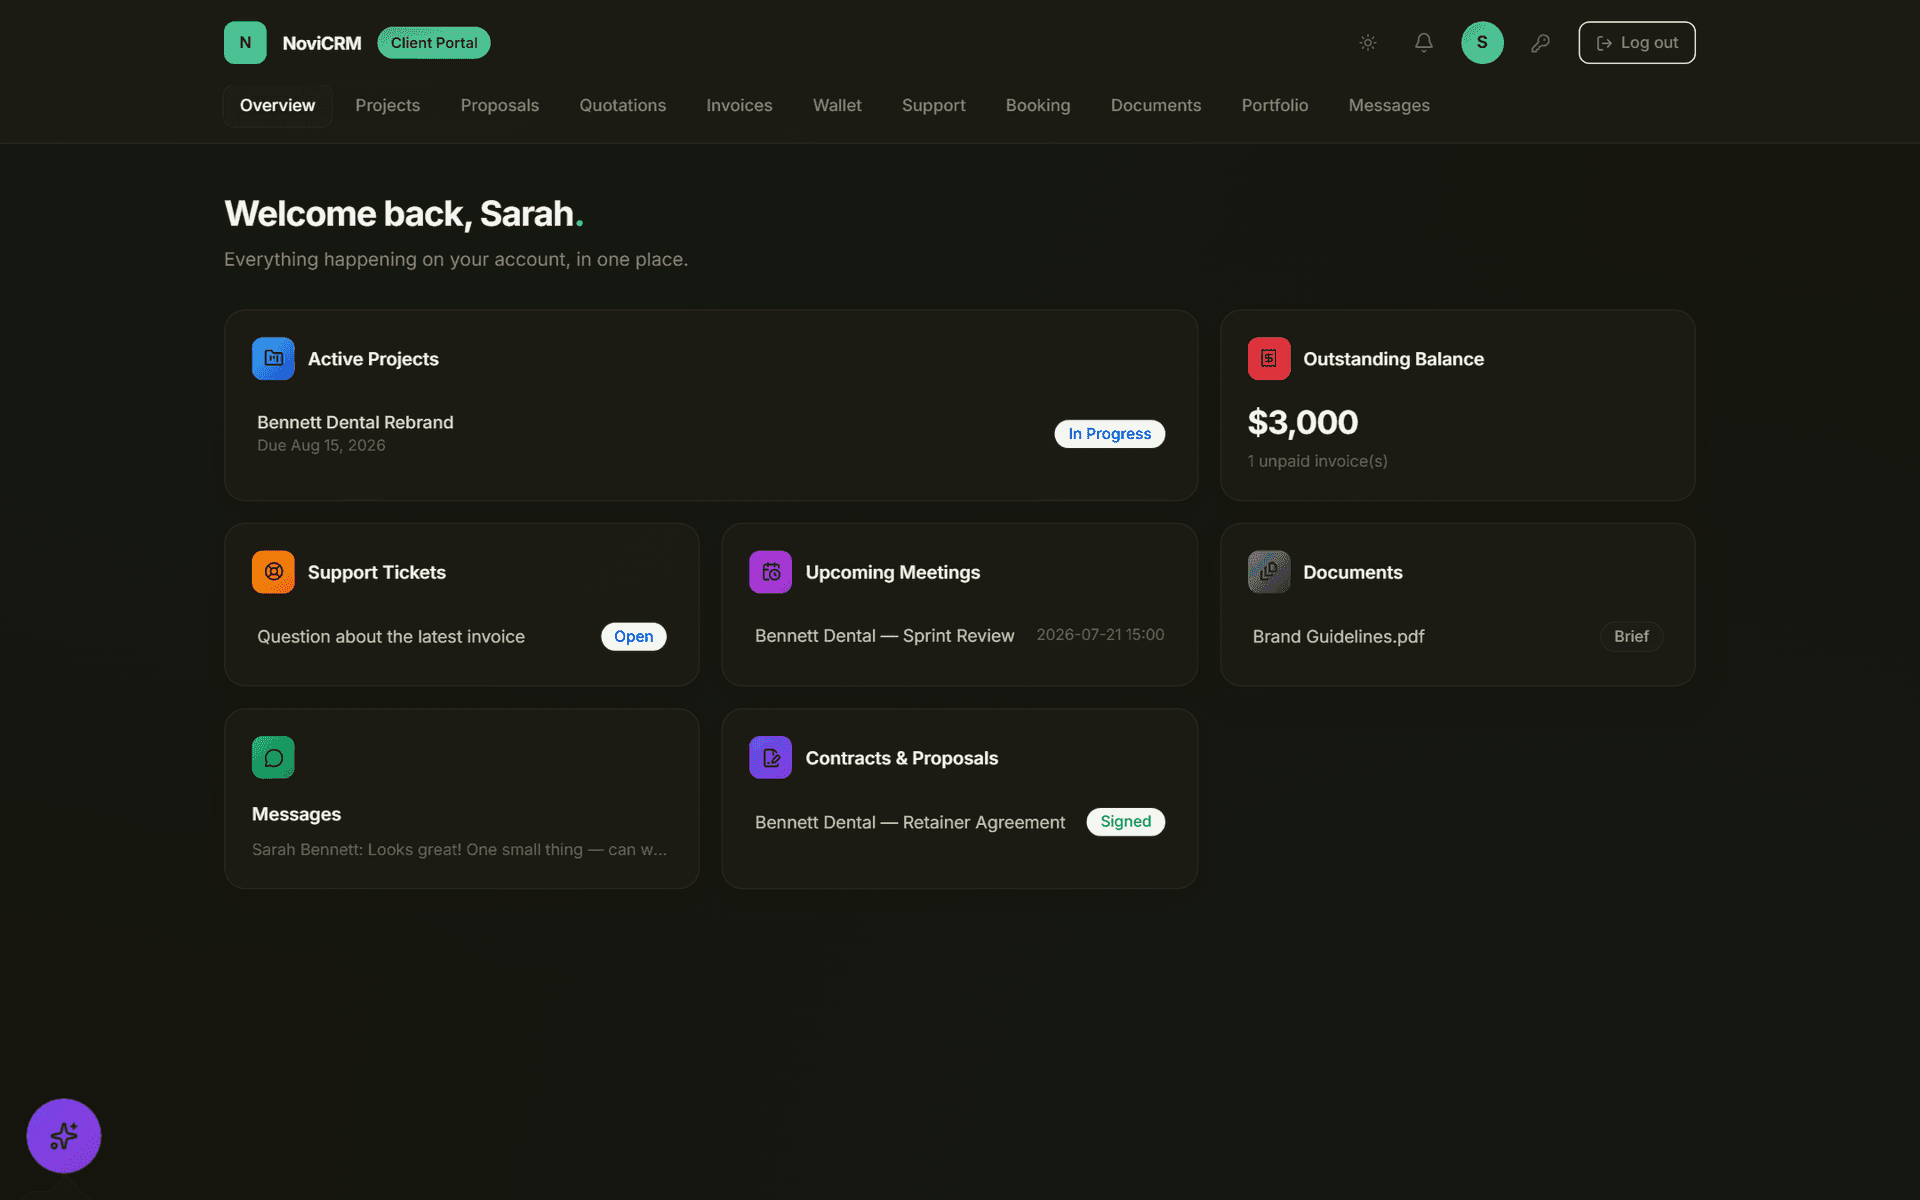Switch to the Wallet tab
Viewport: 1920px width, 1200px height.
(837, 106)
